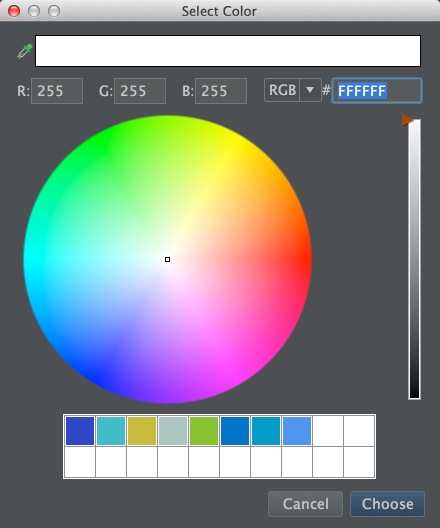Click the G value input field
Image resolution: width=440 pixels, height=528 pixels.
[x=140, y=91]
